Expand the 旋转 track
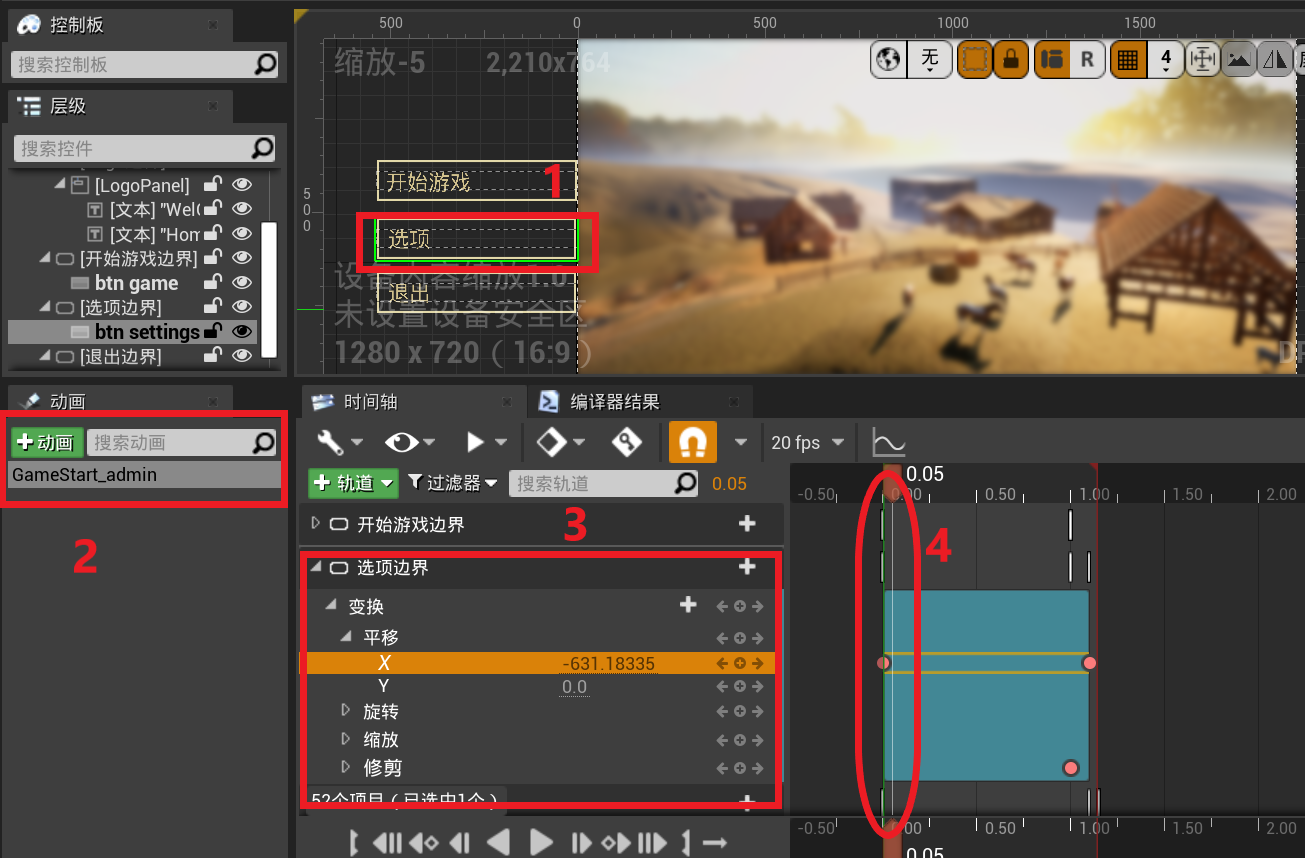Screen dimensions: 1305x858 [346, 711]
